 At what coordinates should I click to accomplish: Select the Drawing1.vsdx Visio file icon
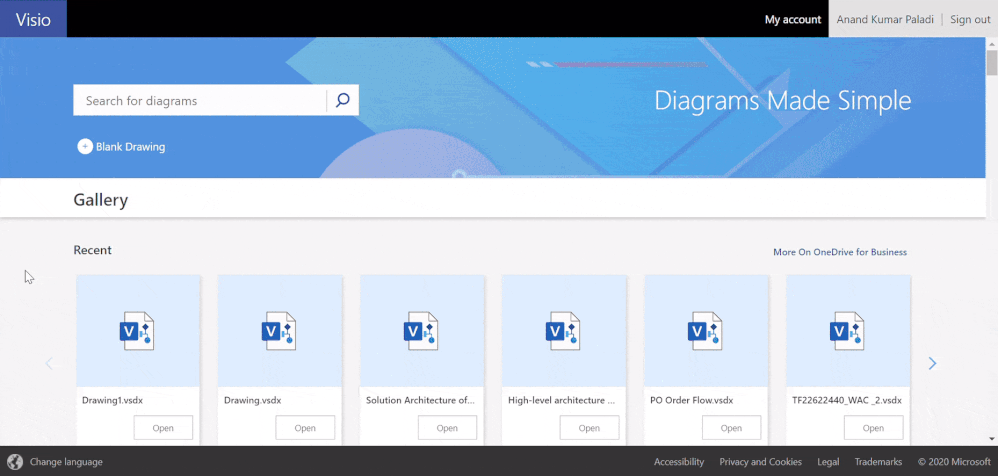click(137, 331)
